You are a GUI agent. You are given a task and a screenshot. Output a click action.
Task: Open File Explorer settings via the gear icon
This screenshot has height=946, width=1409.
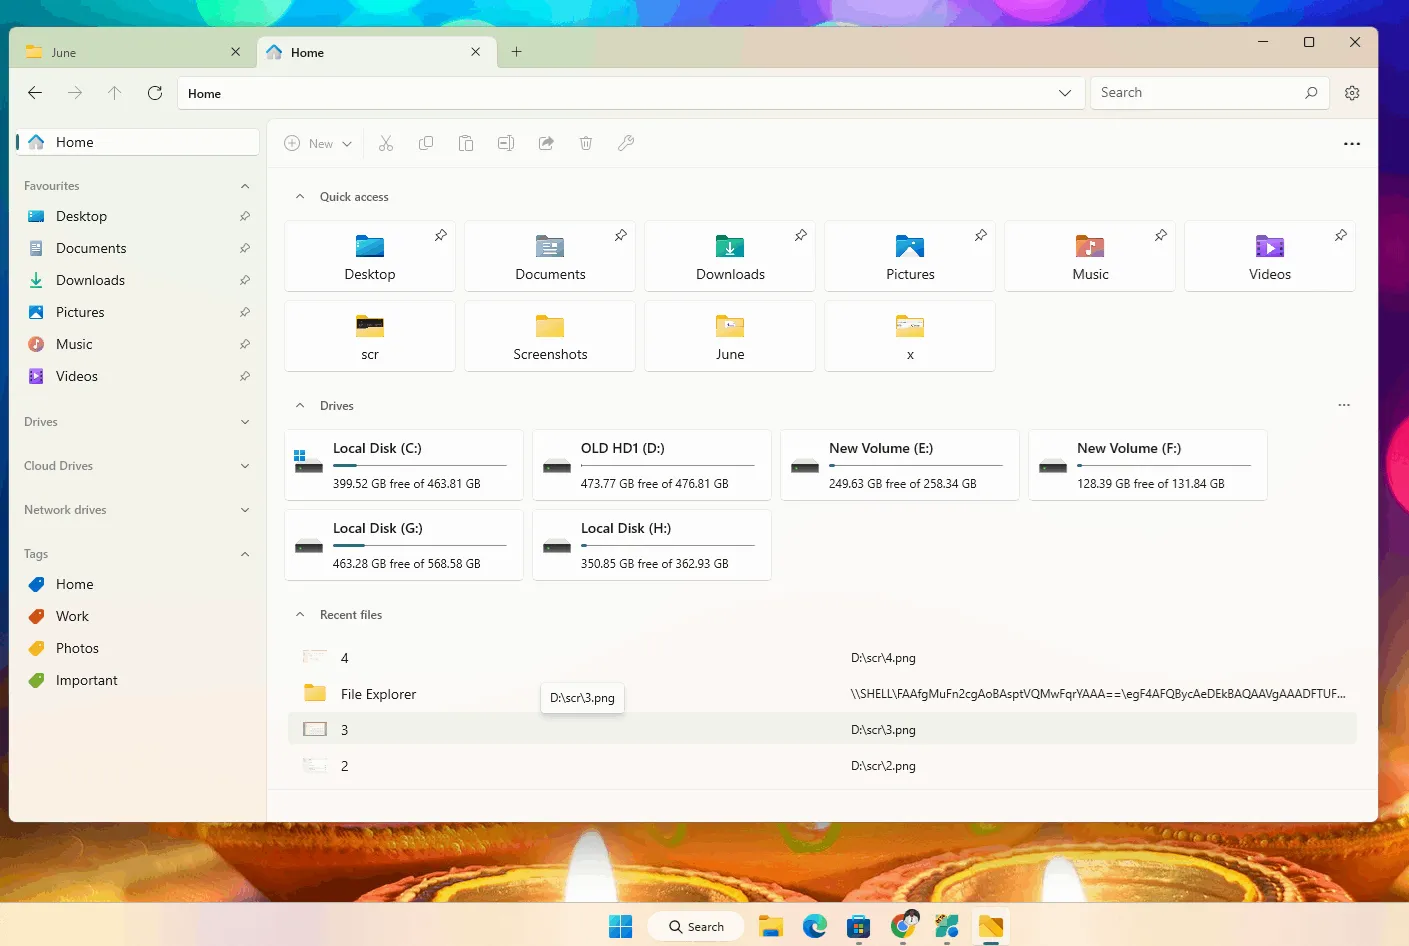pos(1352,92)
